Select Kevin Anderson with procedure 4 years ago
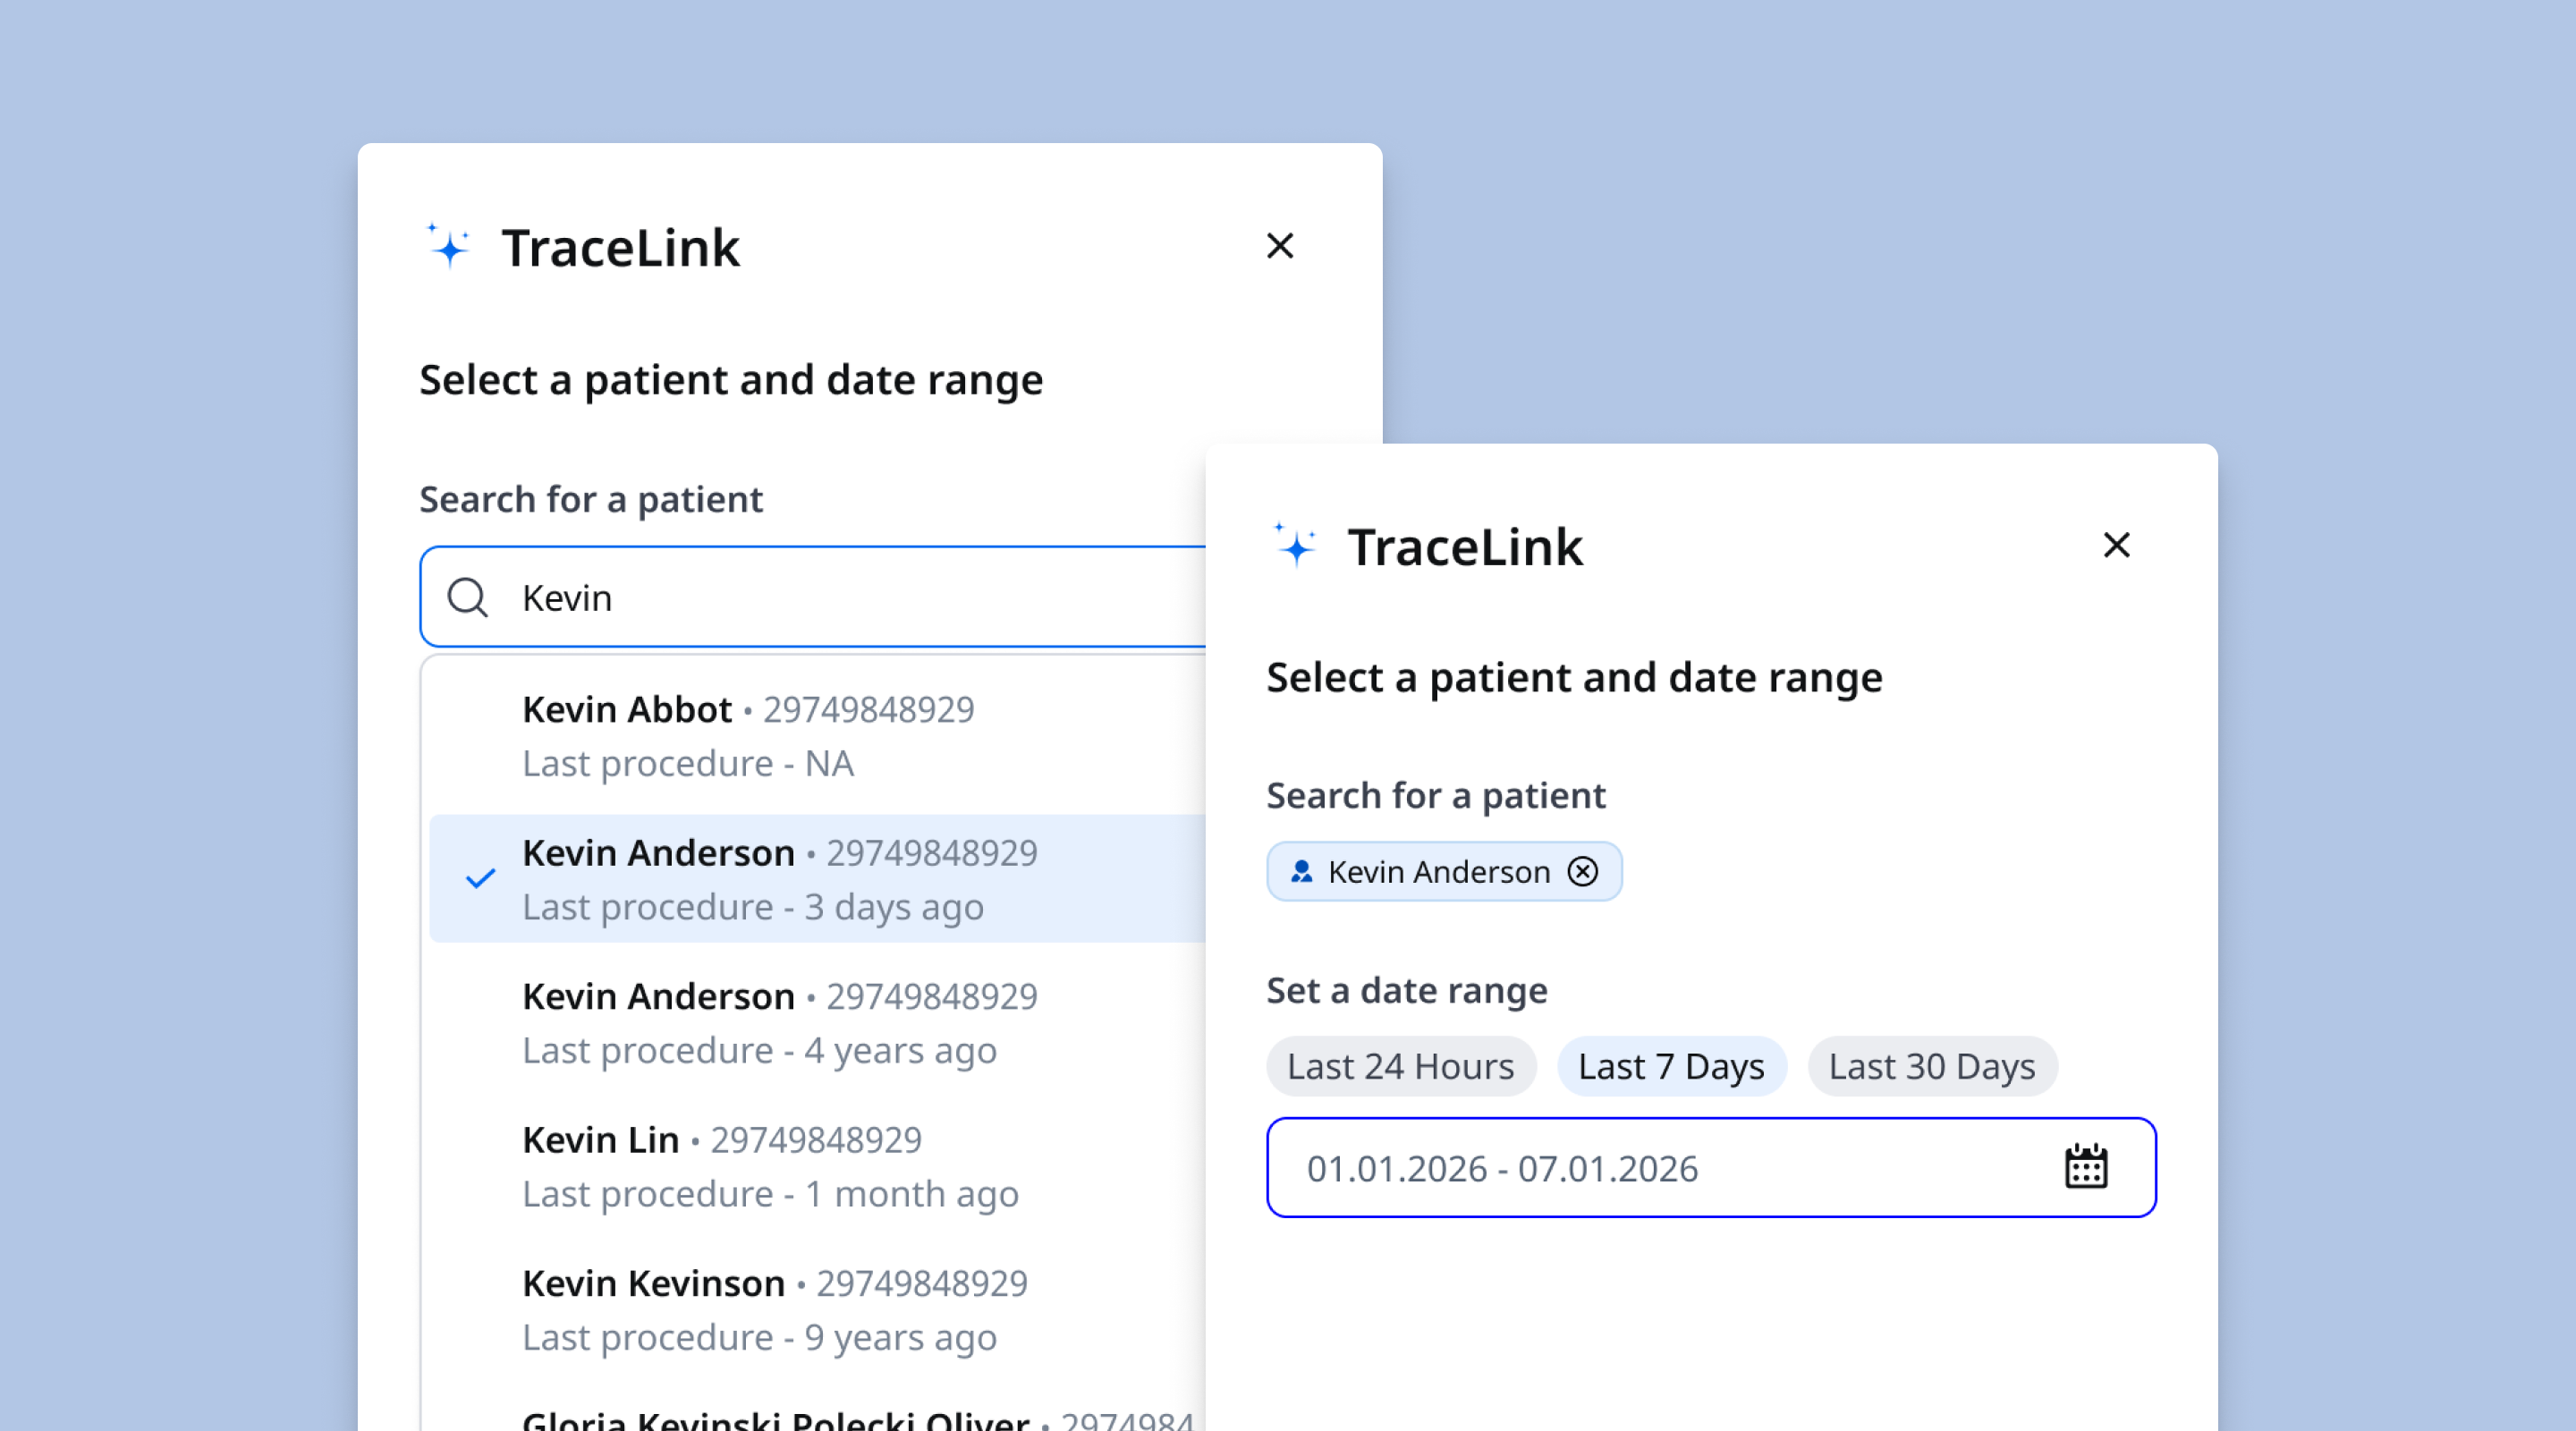The image size is (2576, 1431). point(818,1023)
